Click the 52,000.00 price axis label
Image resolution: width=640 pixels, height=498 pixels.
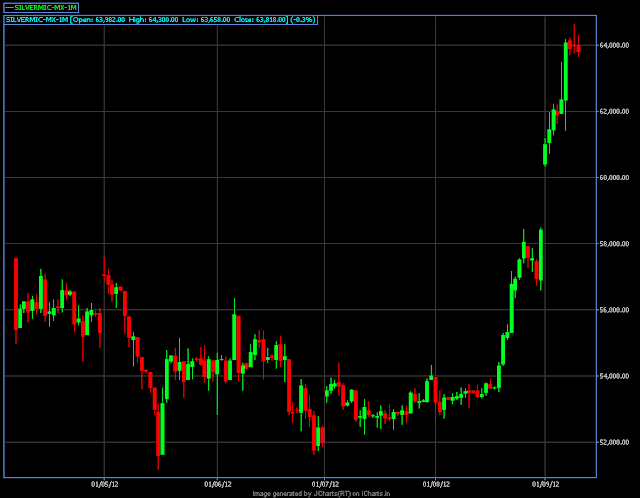(614, 442)
